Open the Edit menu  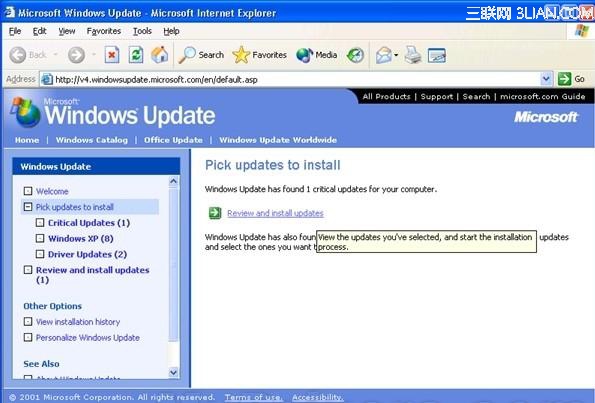[39, 31]
